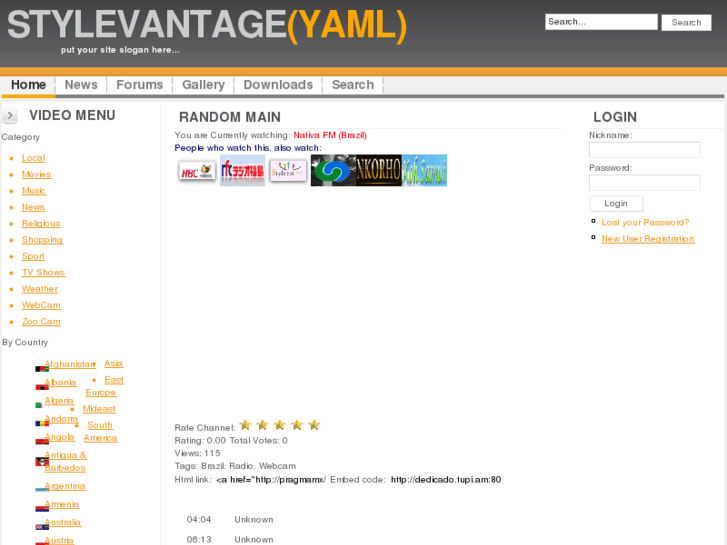The image size is (727, 545).
Task: Focus the Password input field
Action: (x=644, y=182)
